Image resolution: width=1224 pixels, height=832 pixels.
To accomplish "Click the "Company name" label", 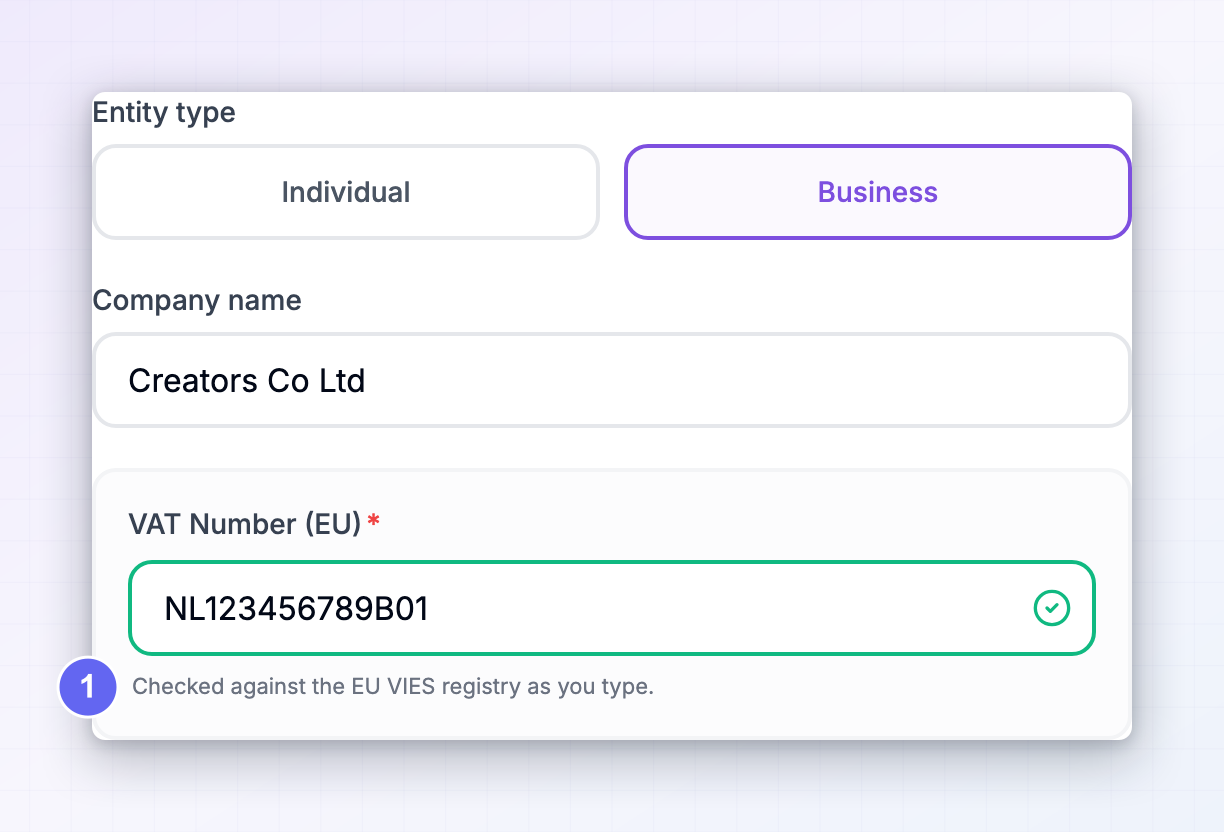I will [197, 301].
